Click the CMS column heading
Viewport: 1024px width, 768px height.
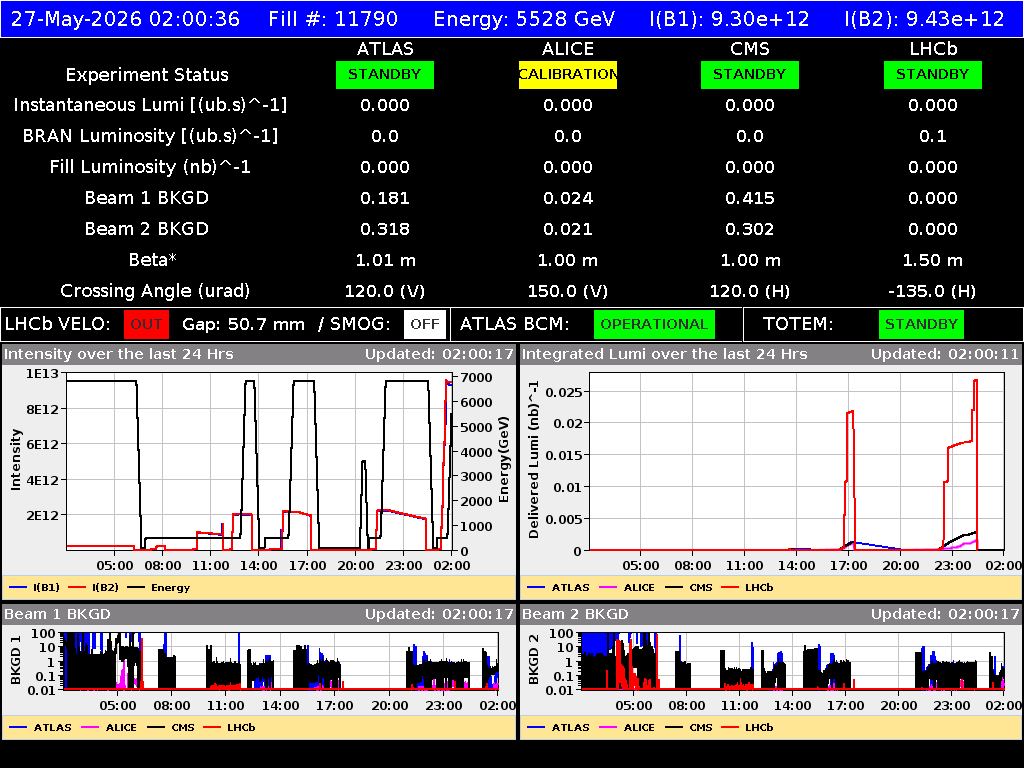[750, 49]
